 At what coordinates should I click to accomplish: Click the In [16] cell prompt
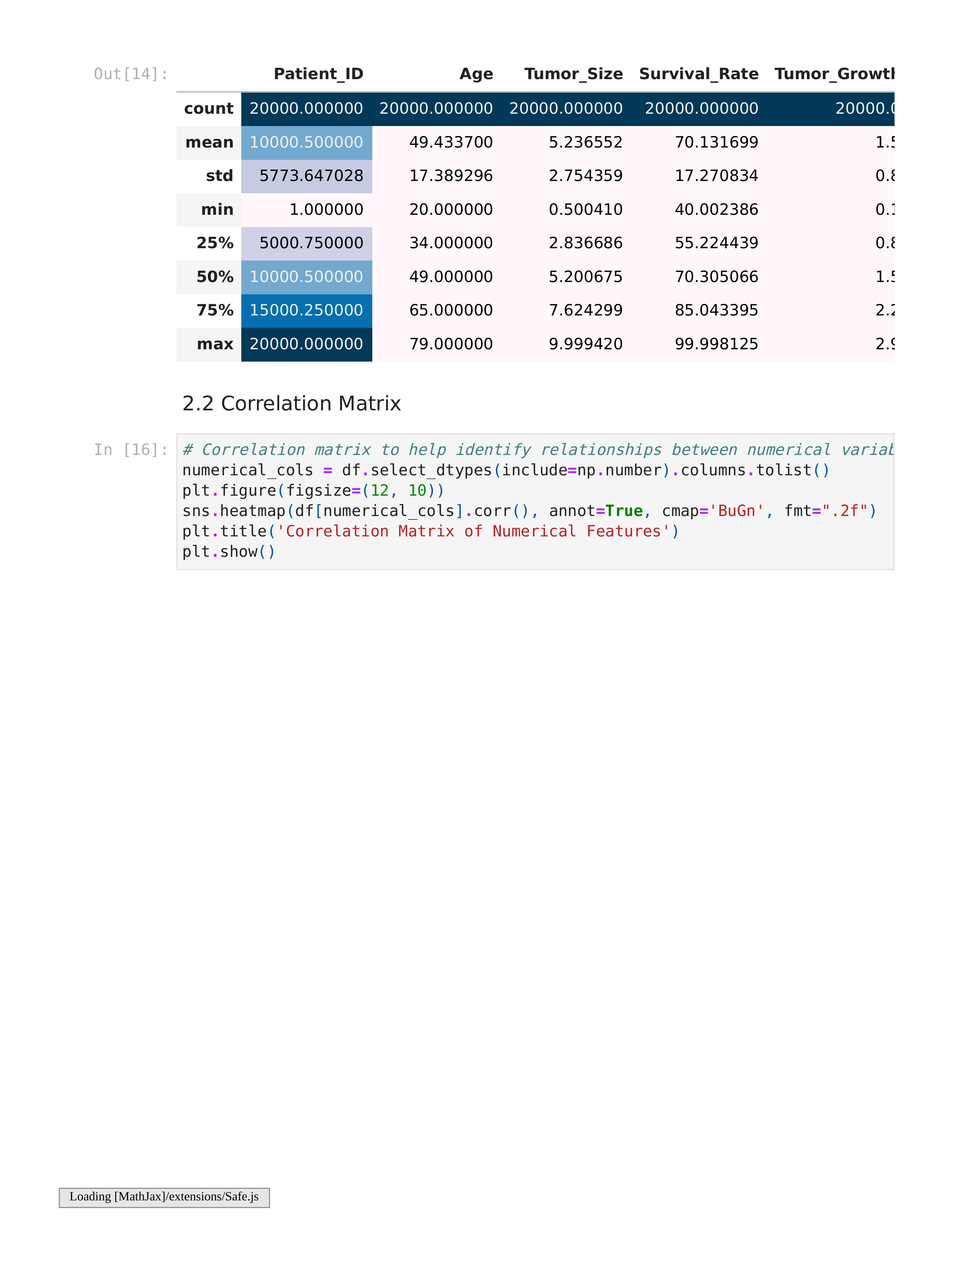131,450
